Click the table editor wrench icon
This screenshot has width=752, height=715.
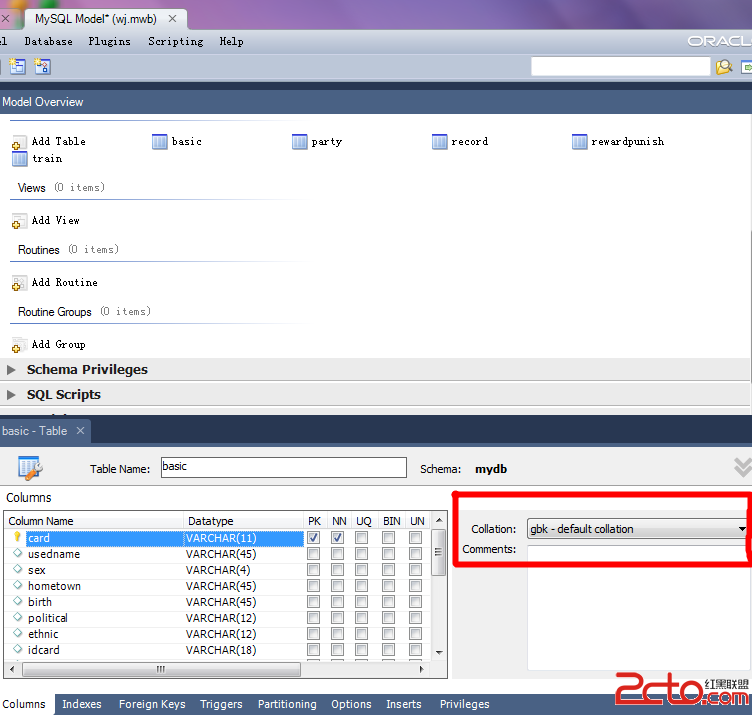point(30,468)
